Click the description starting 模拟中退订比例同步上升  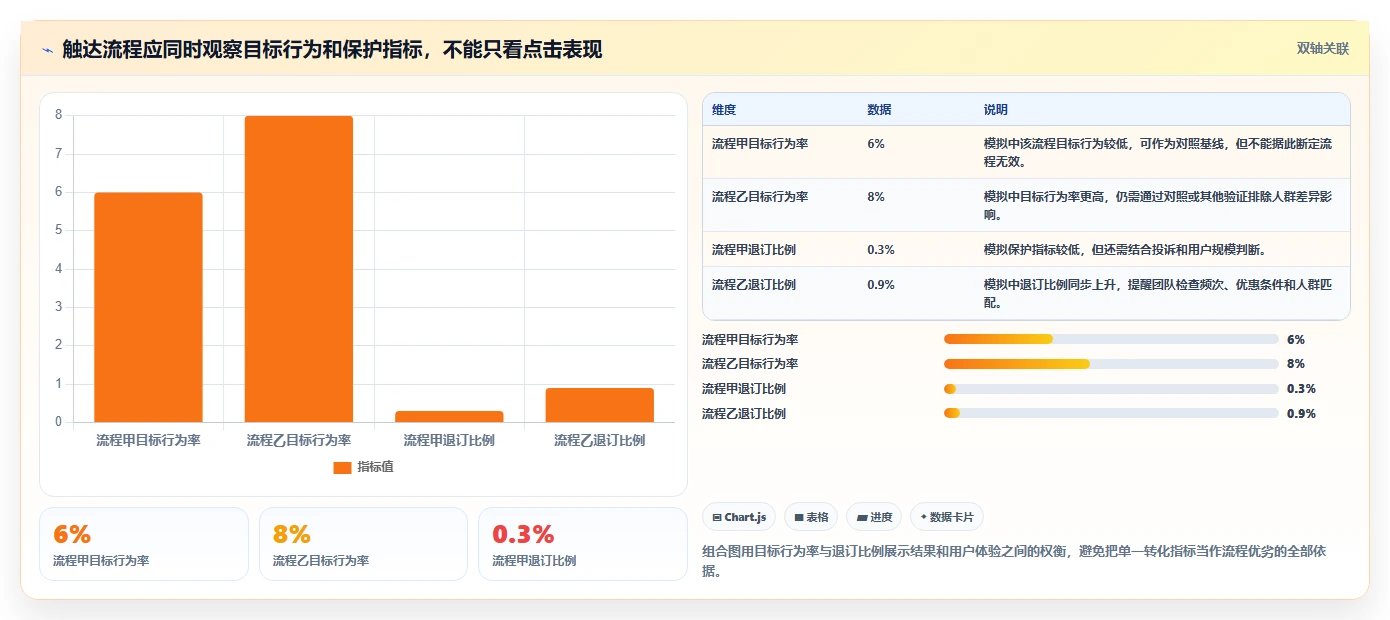pos(1158,293)
